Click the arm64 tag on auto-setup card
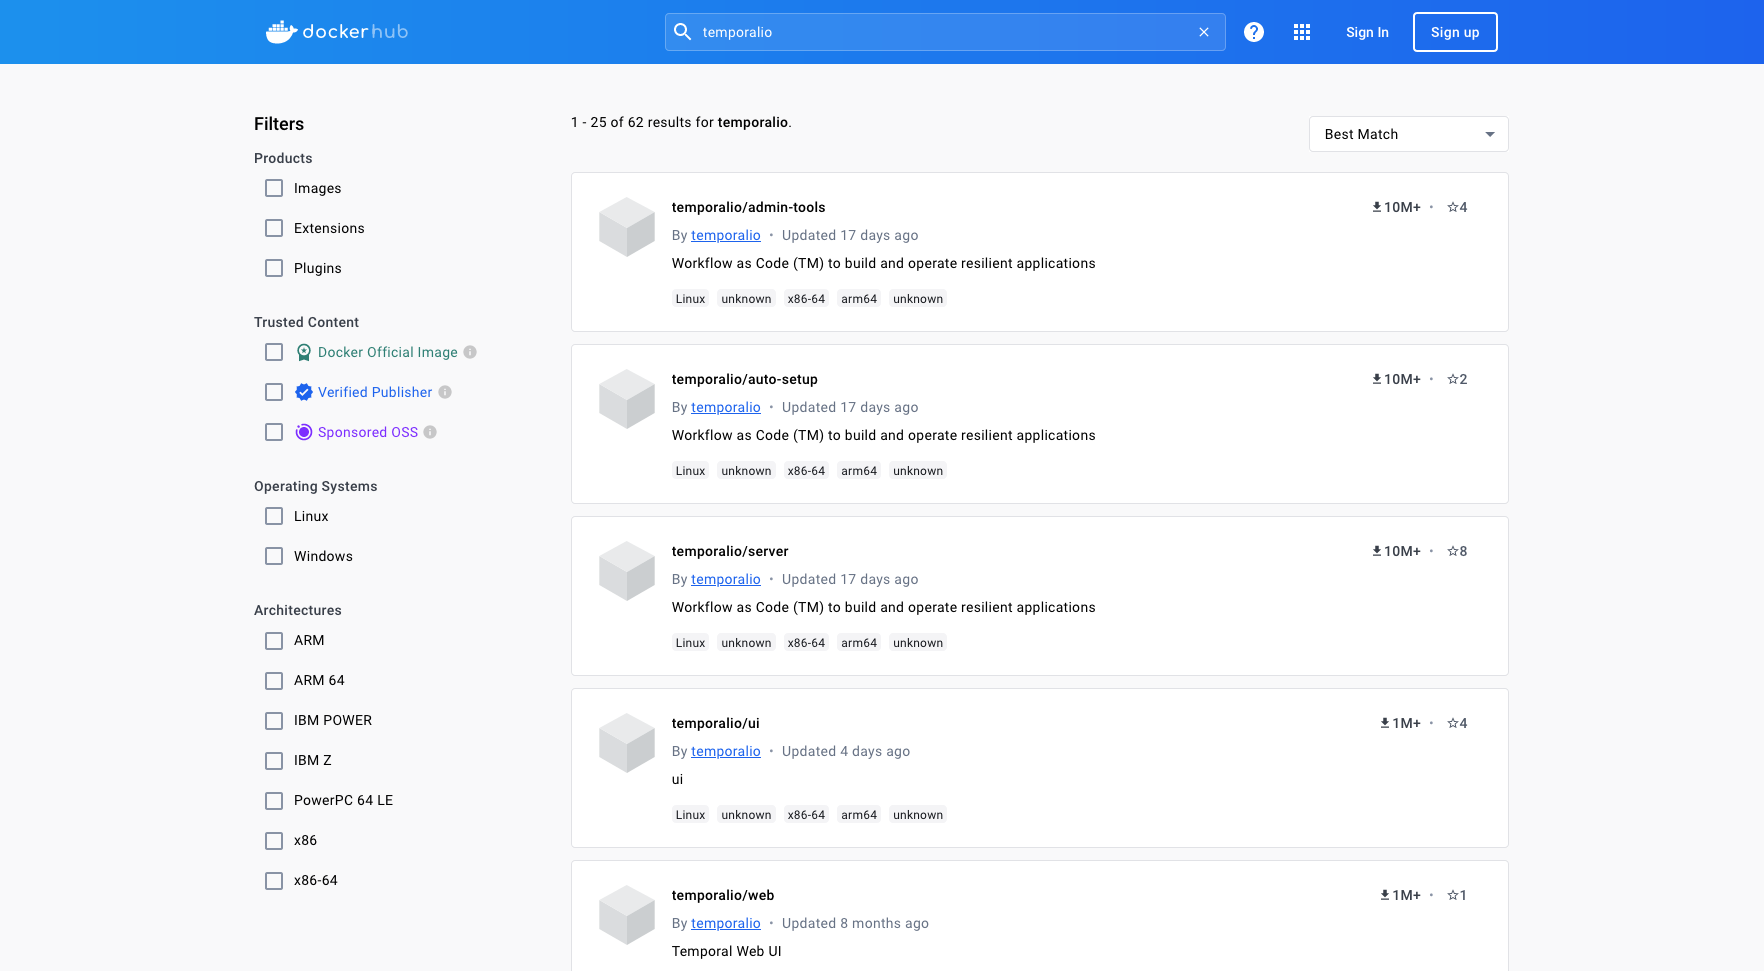The height and width of the screenshot is (971, 1764). [x=859, y=471]
